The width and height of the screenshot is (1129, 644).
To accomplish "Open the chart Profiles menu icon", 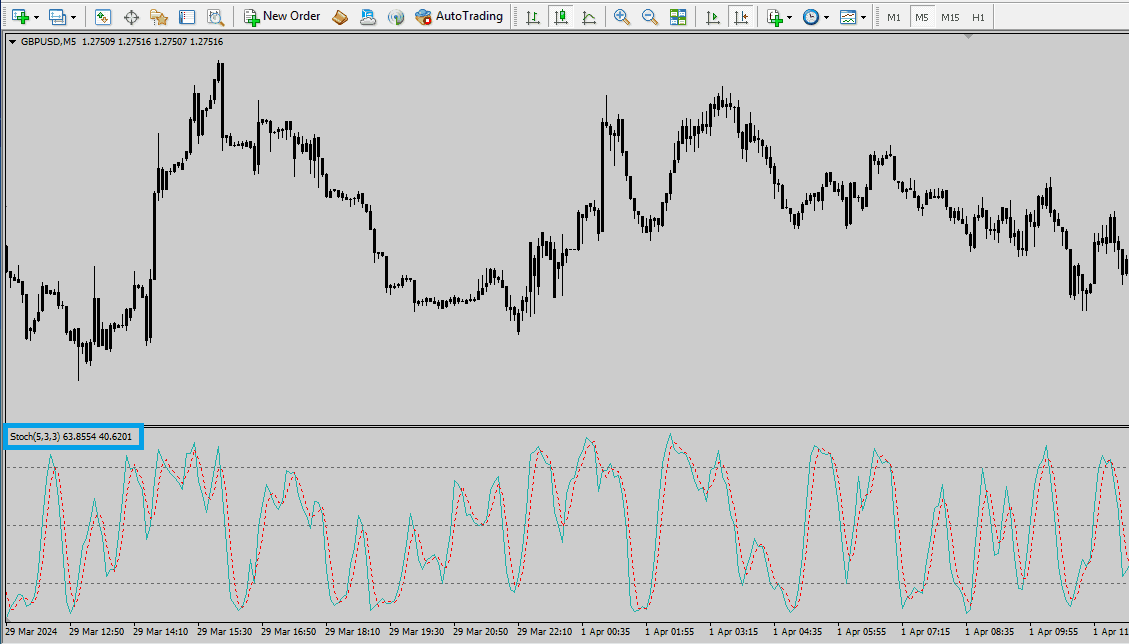I will pyautogui.click(x=57, y=17).
